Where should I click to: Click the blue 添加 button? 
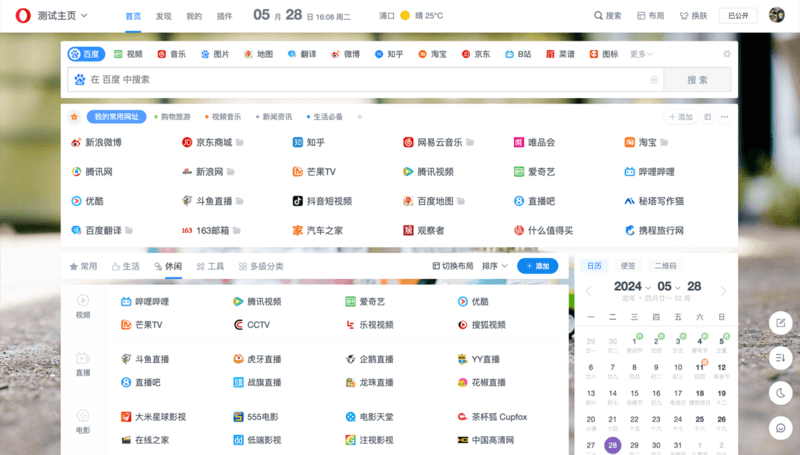(537, 266)
